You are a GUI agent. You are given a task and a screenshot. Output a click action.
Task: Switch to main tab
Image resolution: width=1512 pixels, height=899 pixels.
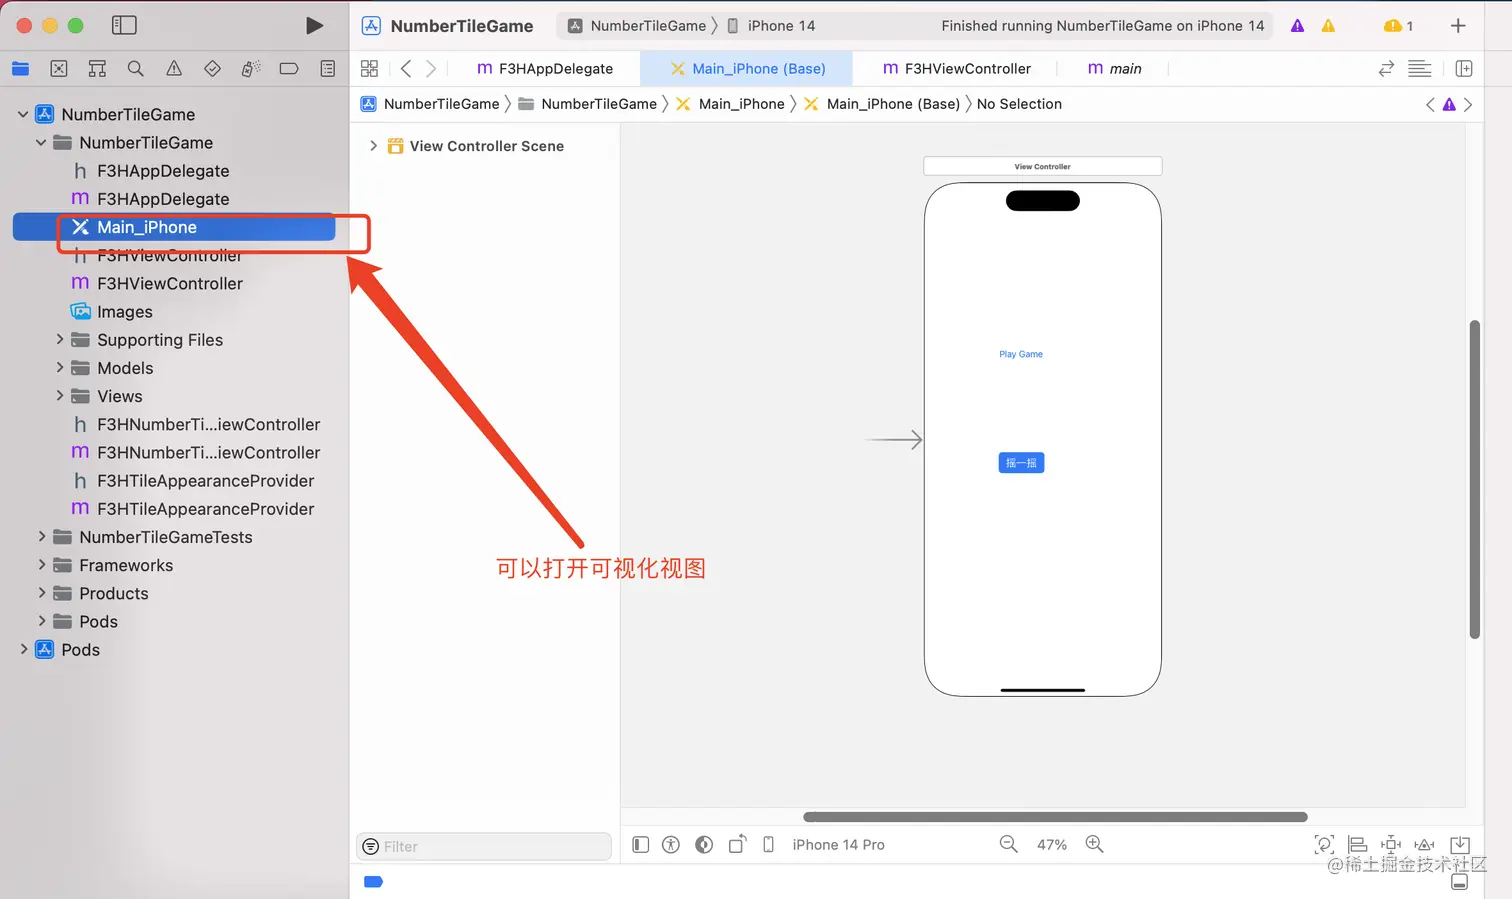pos(1114,68)
